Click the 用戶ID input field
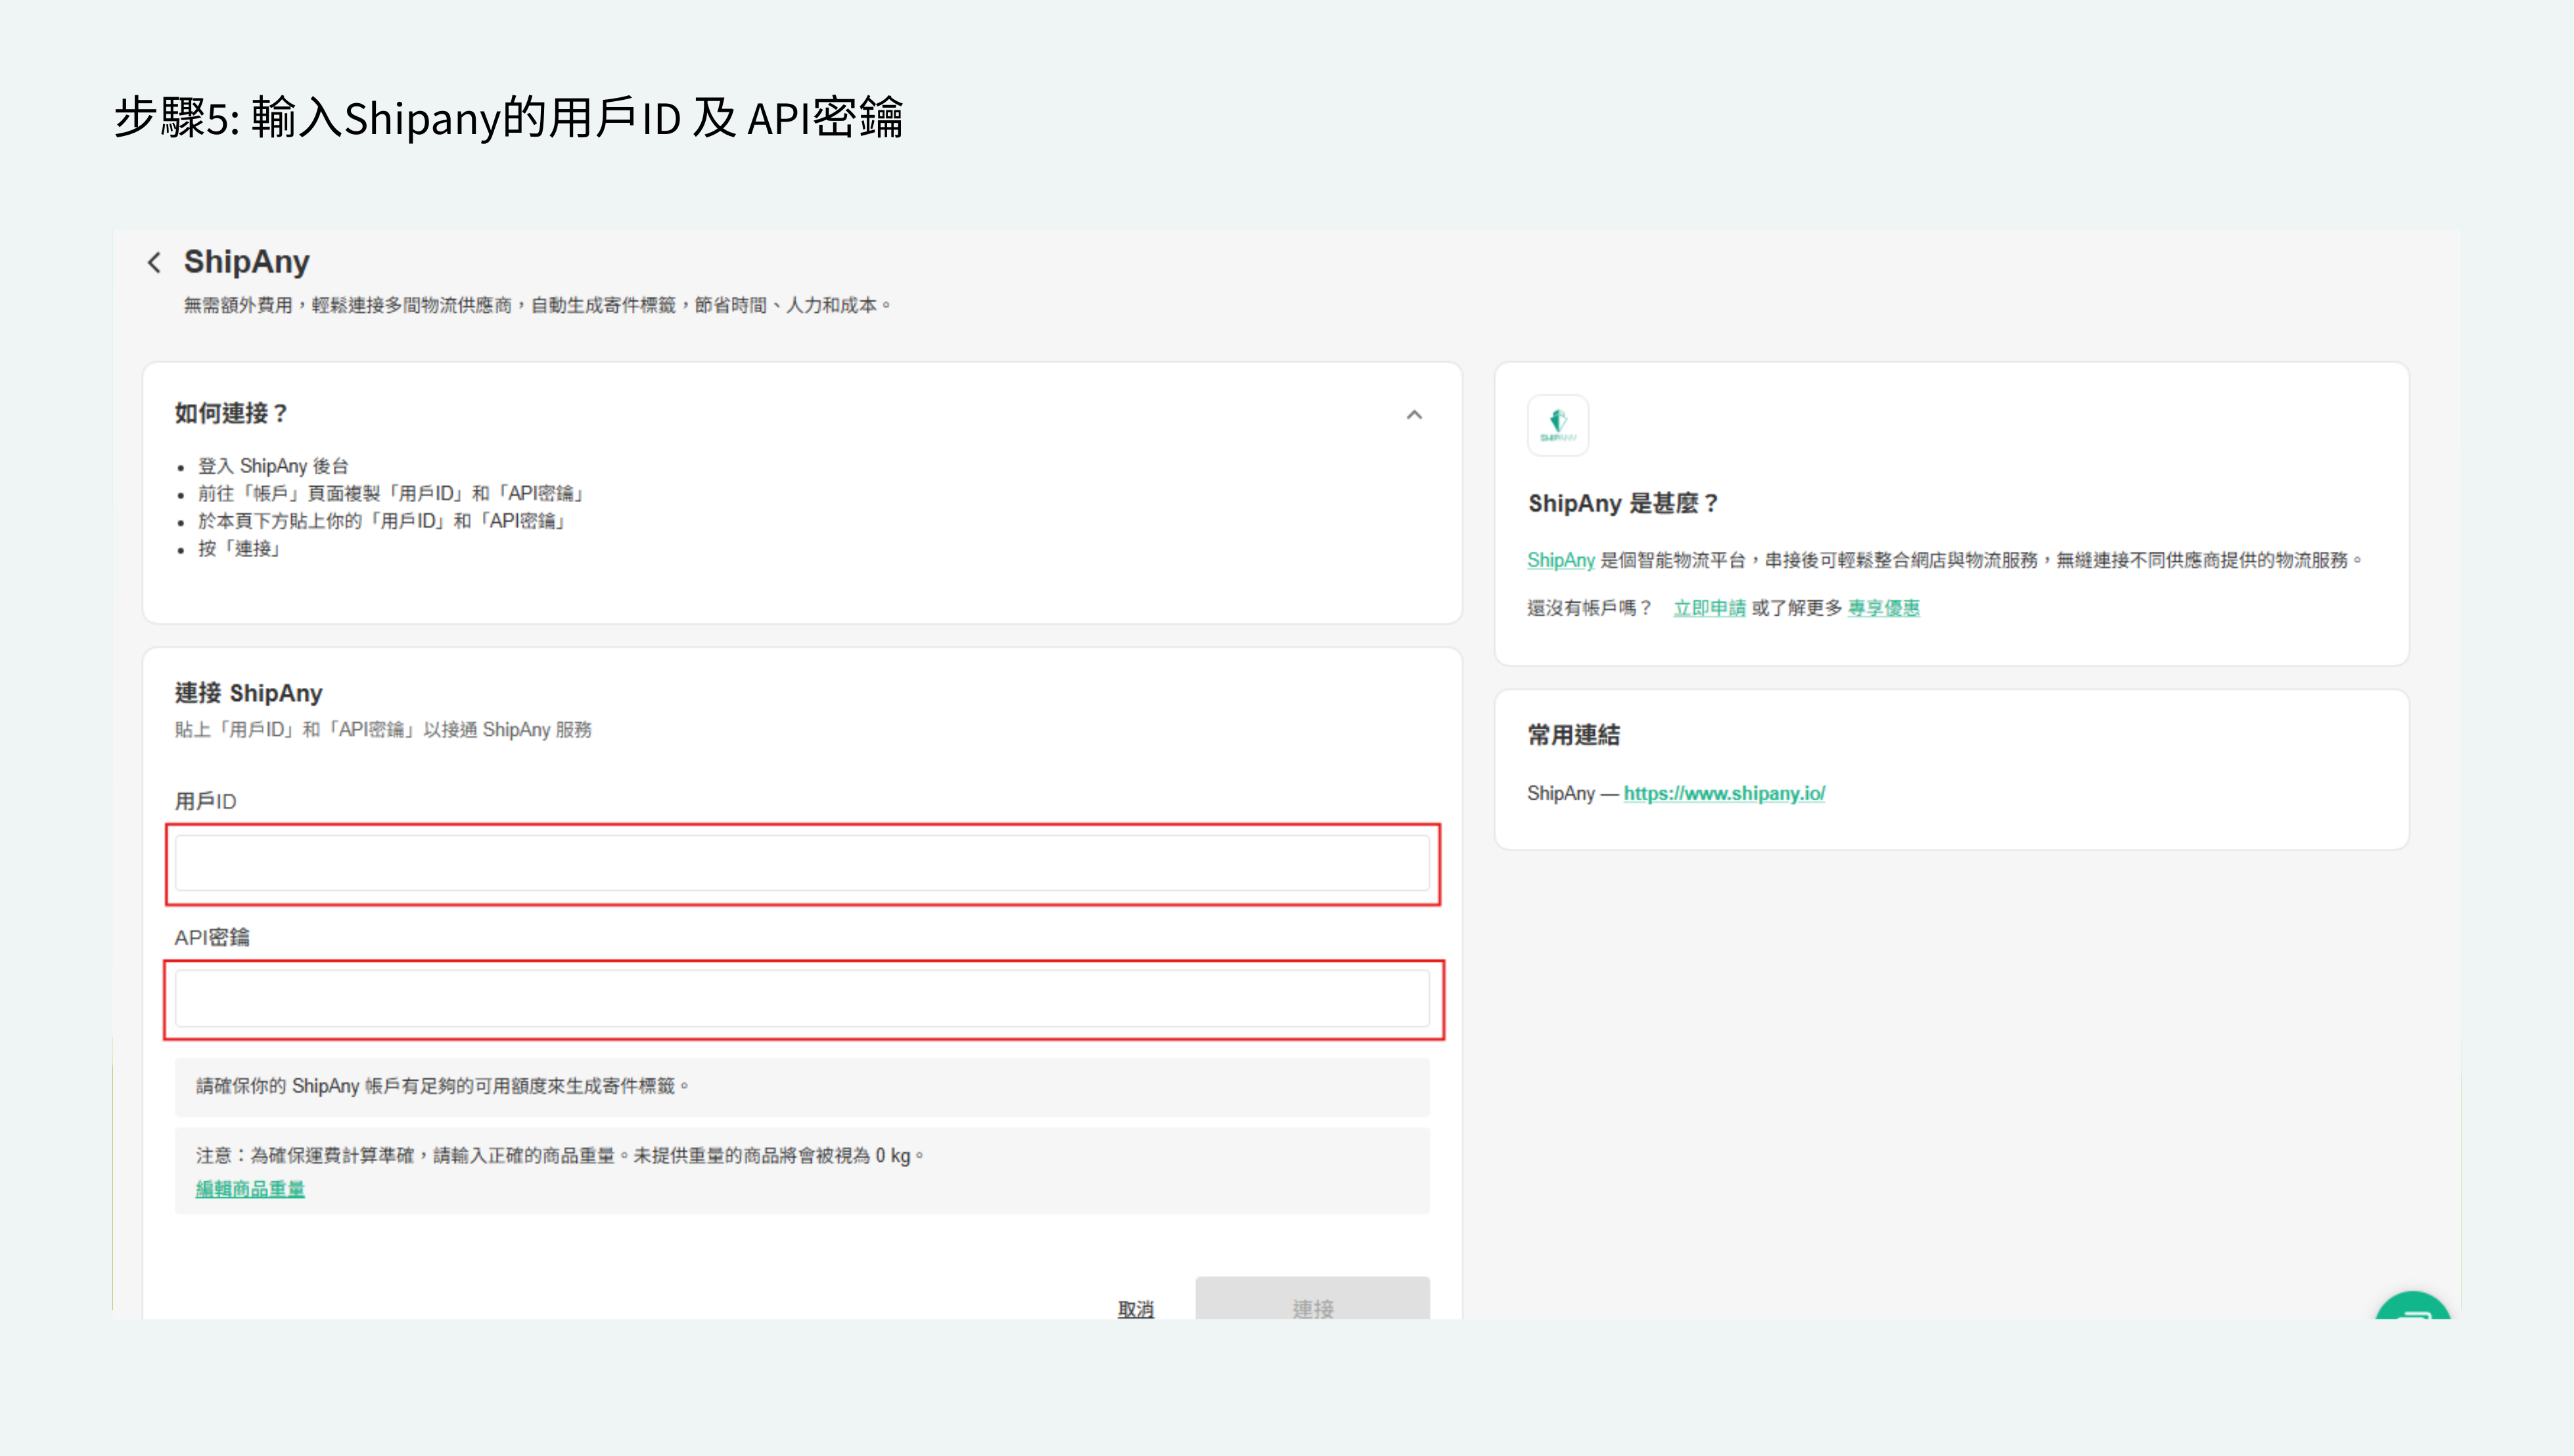2574x1456 pixels. point(802,863)
